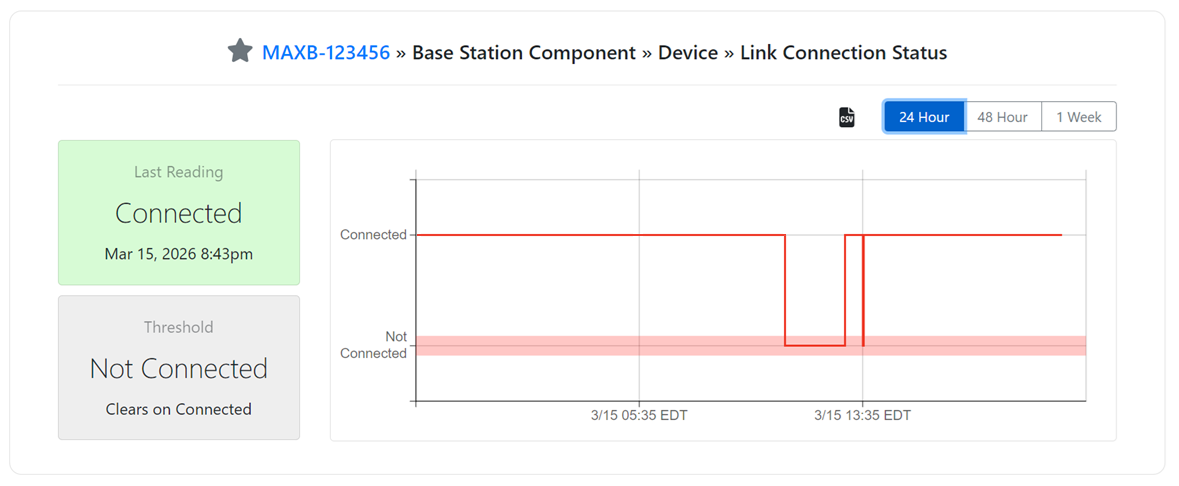Image resolution: width=1179 pixels, height=486 pixels.
Task: Click the 3/15 13:35 EDT axis tick label
Action: pyautogui.click(x=862, y=415)
